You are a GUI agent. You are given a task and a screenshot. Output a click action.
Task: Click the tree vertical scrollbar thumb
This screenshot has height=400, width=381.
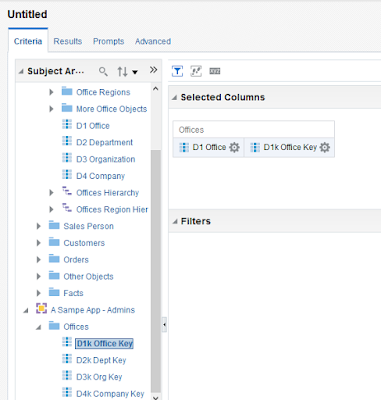pos(156,271)
